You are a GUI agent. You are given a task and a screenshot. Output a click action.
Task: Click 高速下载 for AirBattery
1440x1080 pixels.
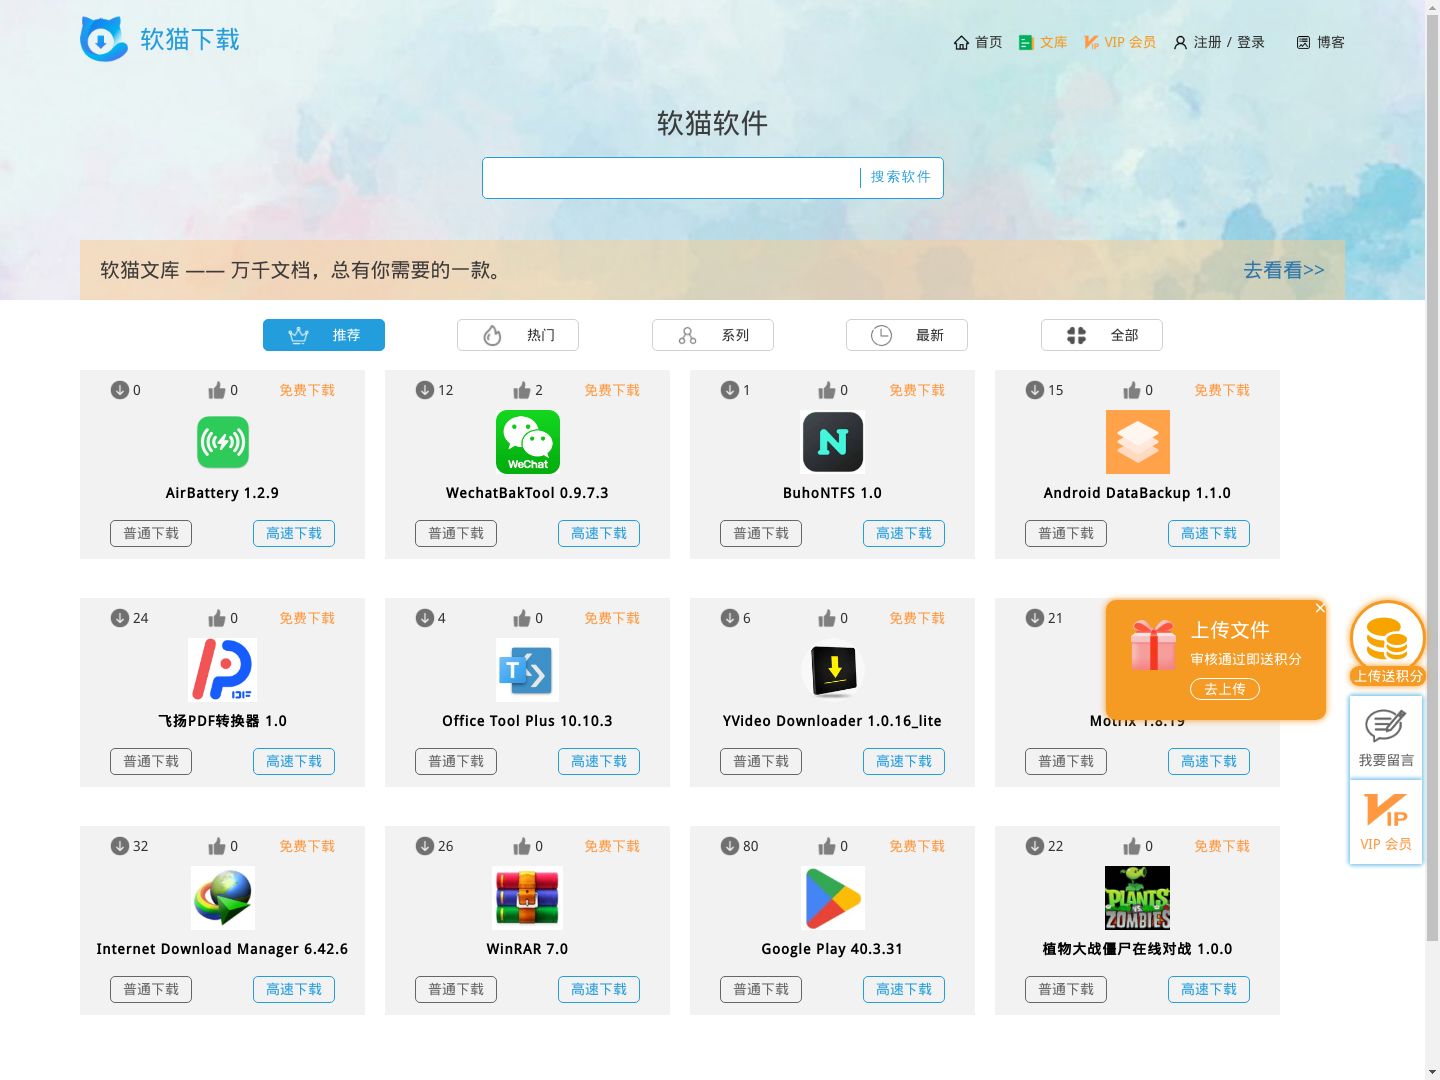pos(294,534)
